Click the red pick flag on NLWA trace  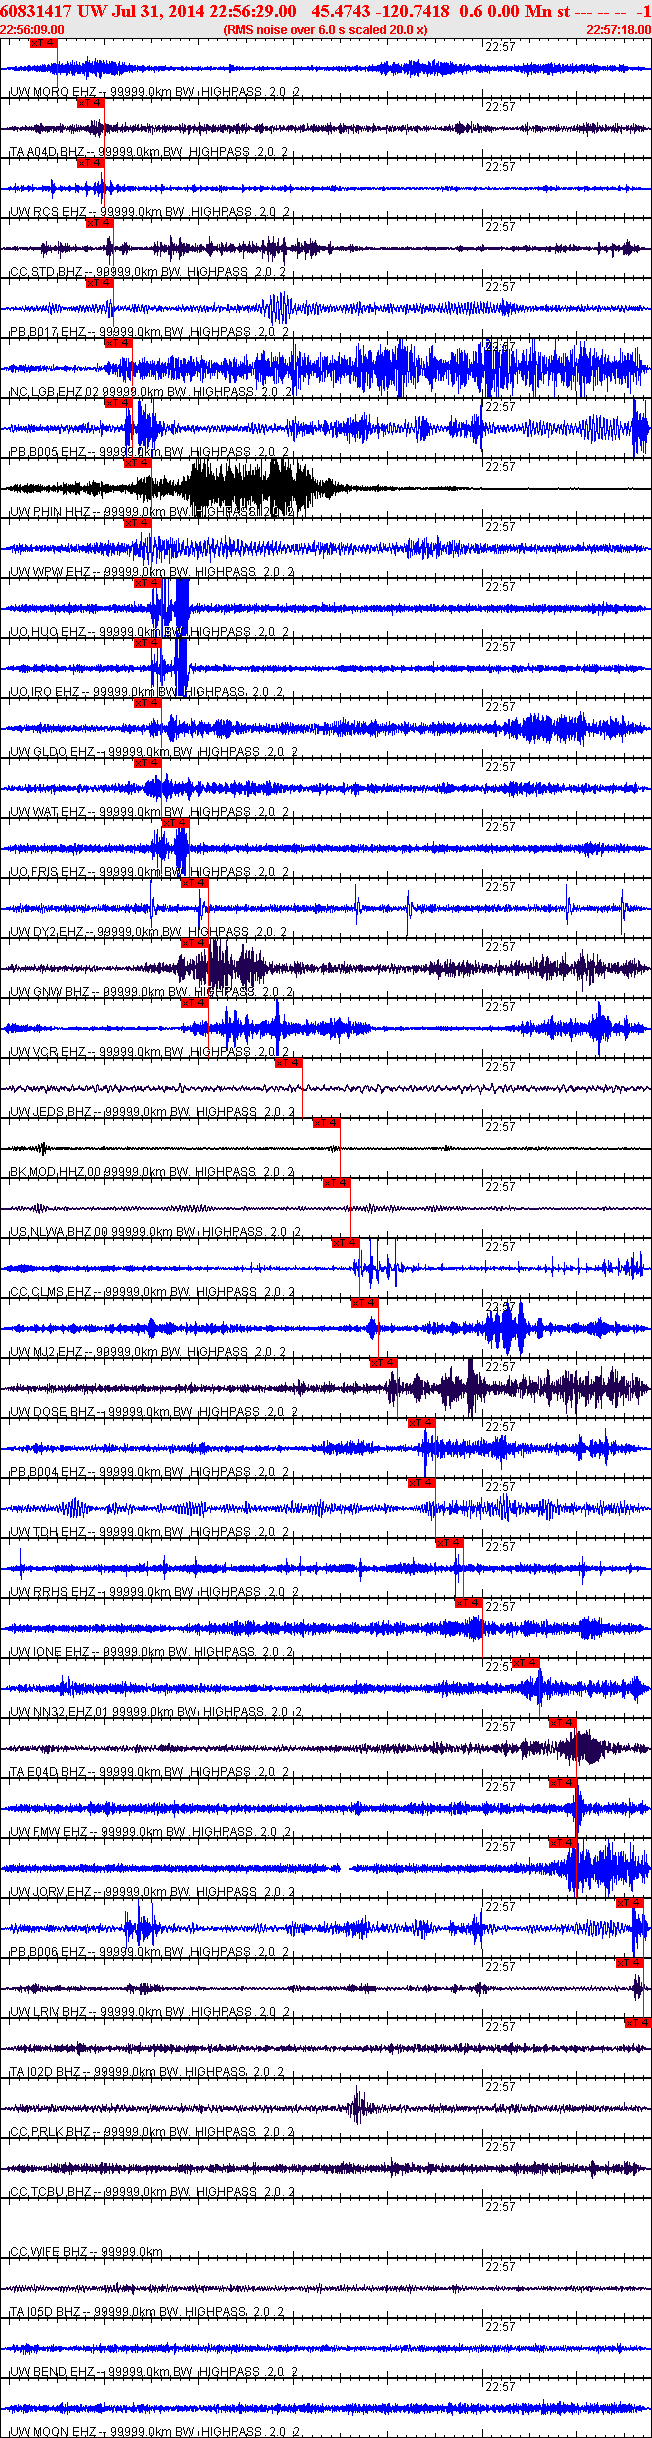336,1183
